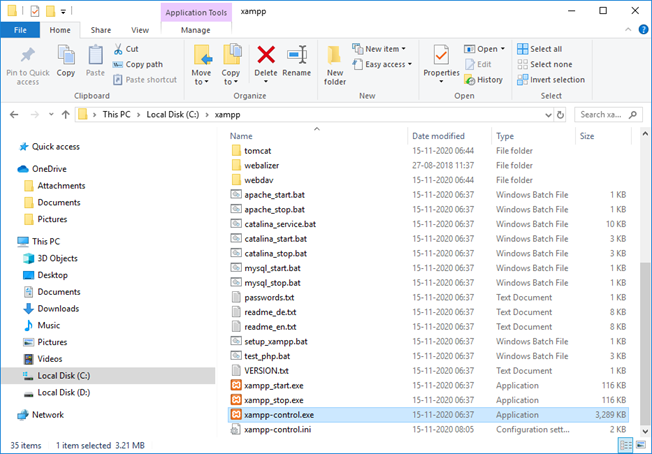Click the Search xampp box

(x=608, y=115)
